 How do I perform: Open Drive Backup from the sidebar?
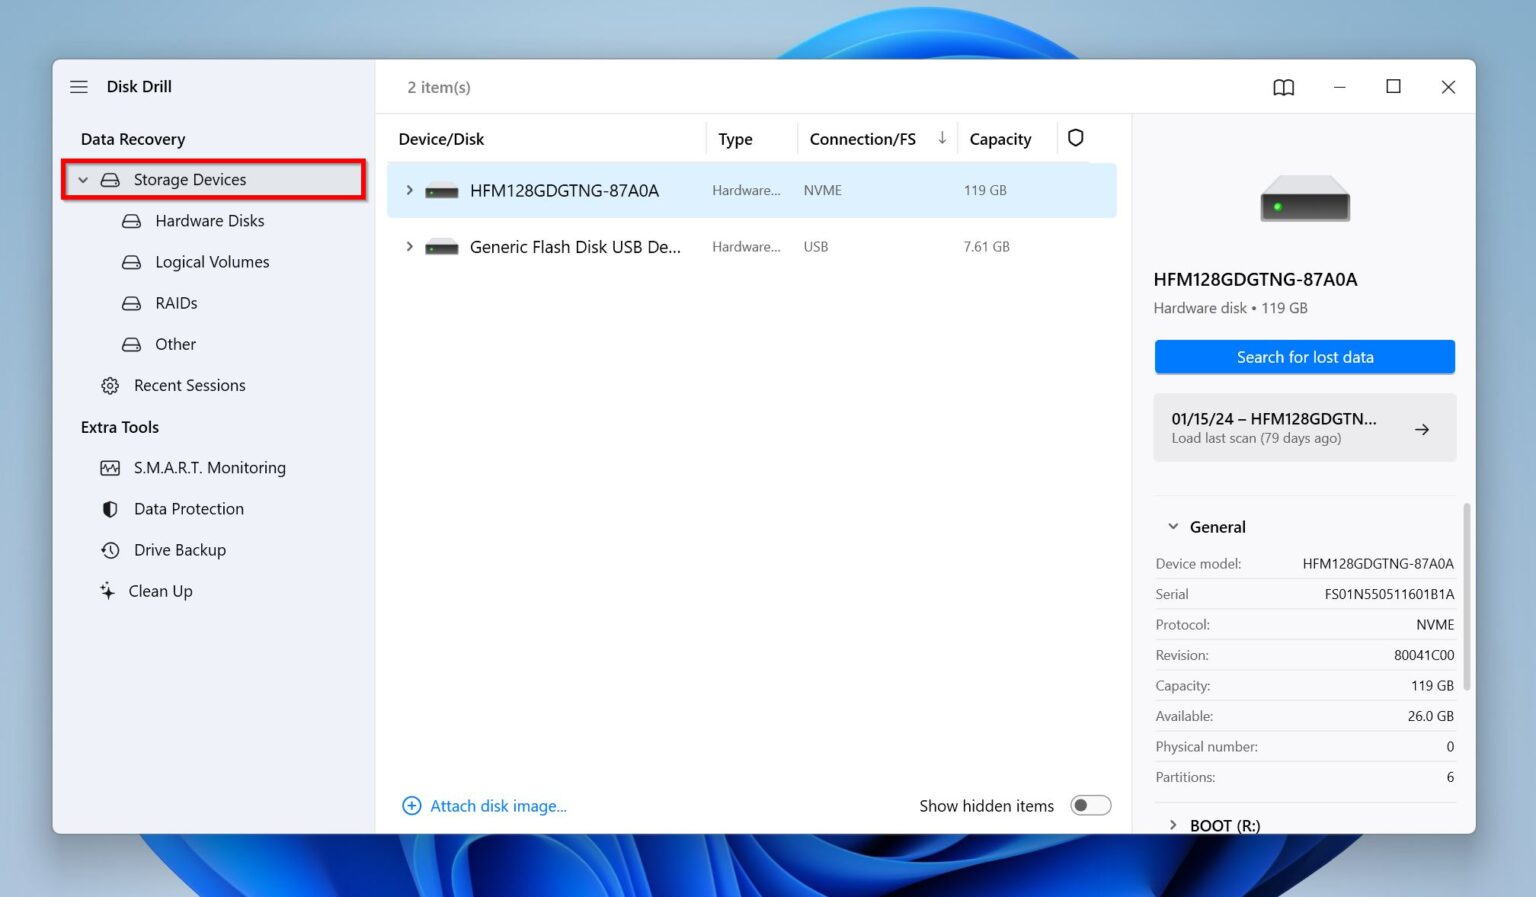click(180, 550)
